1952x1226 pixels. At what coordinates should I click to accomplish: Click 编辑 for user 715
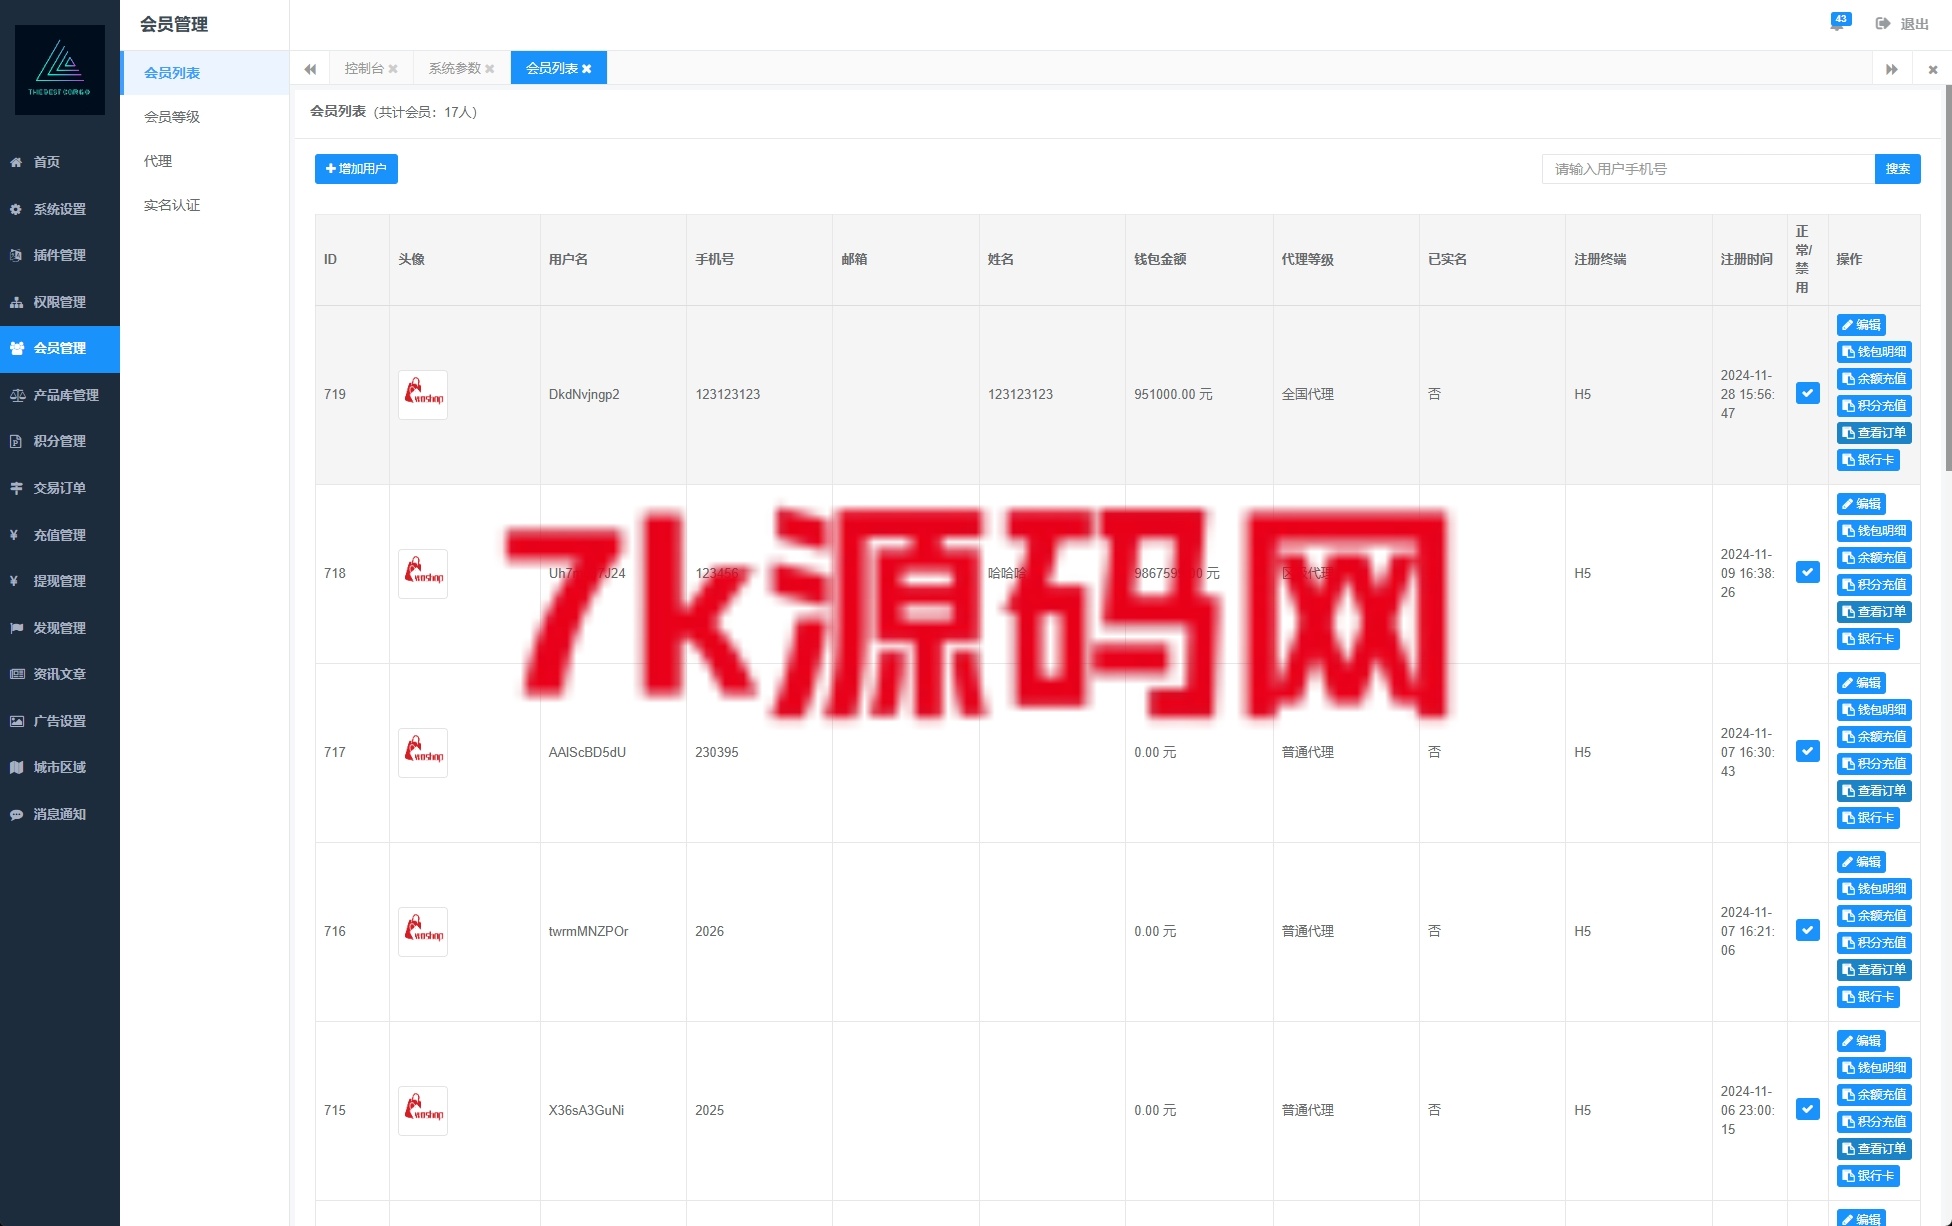pyautogui.click(x=1861, y=1041)
